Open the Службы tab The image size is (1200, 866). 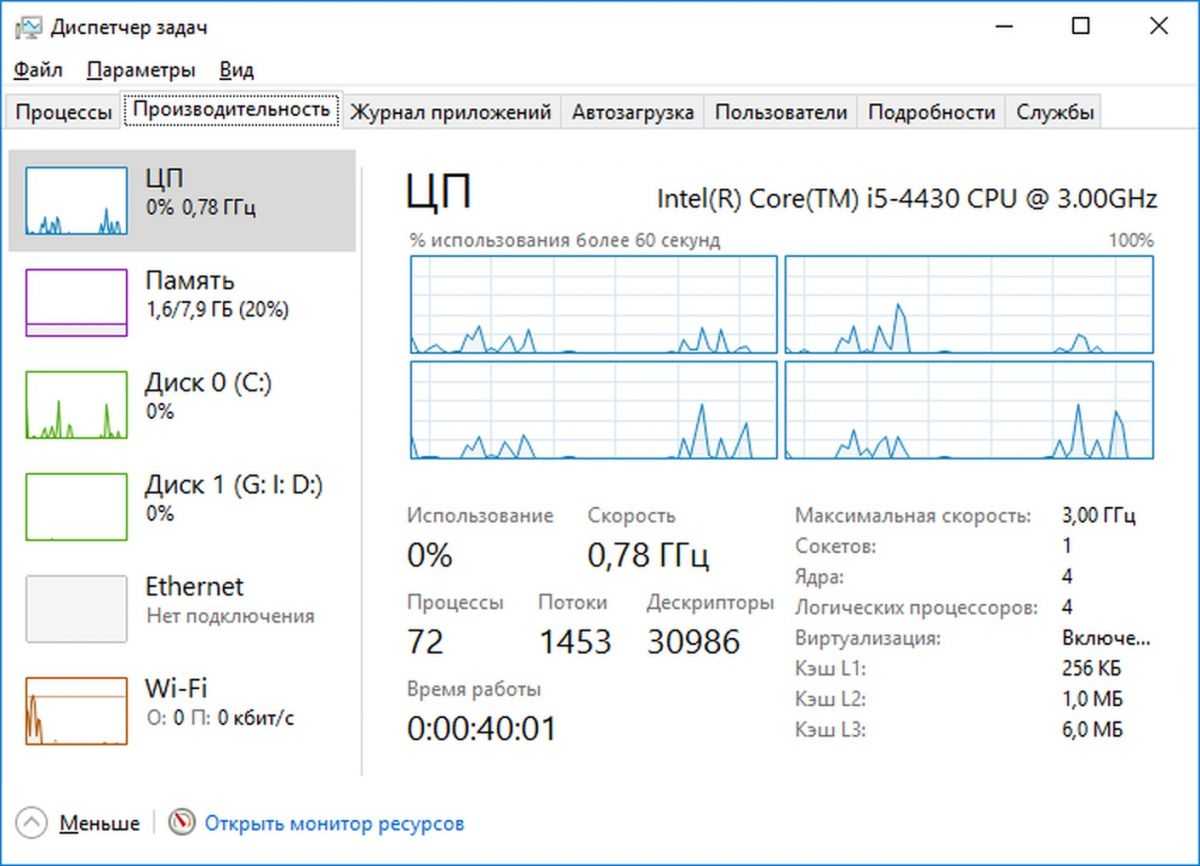(x=1055, y=112)
